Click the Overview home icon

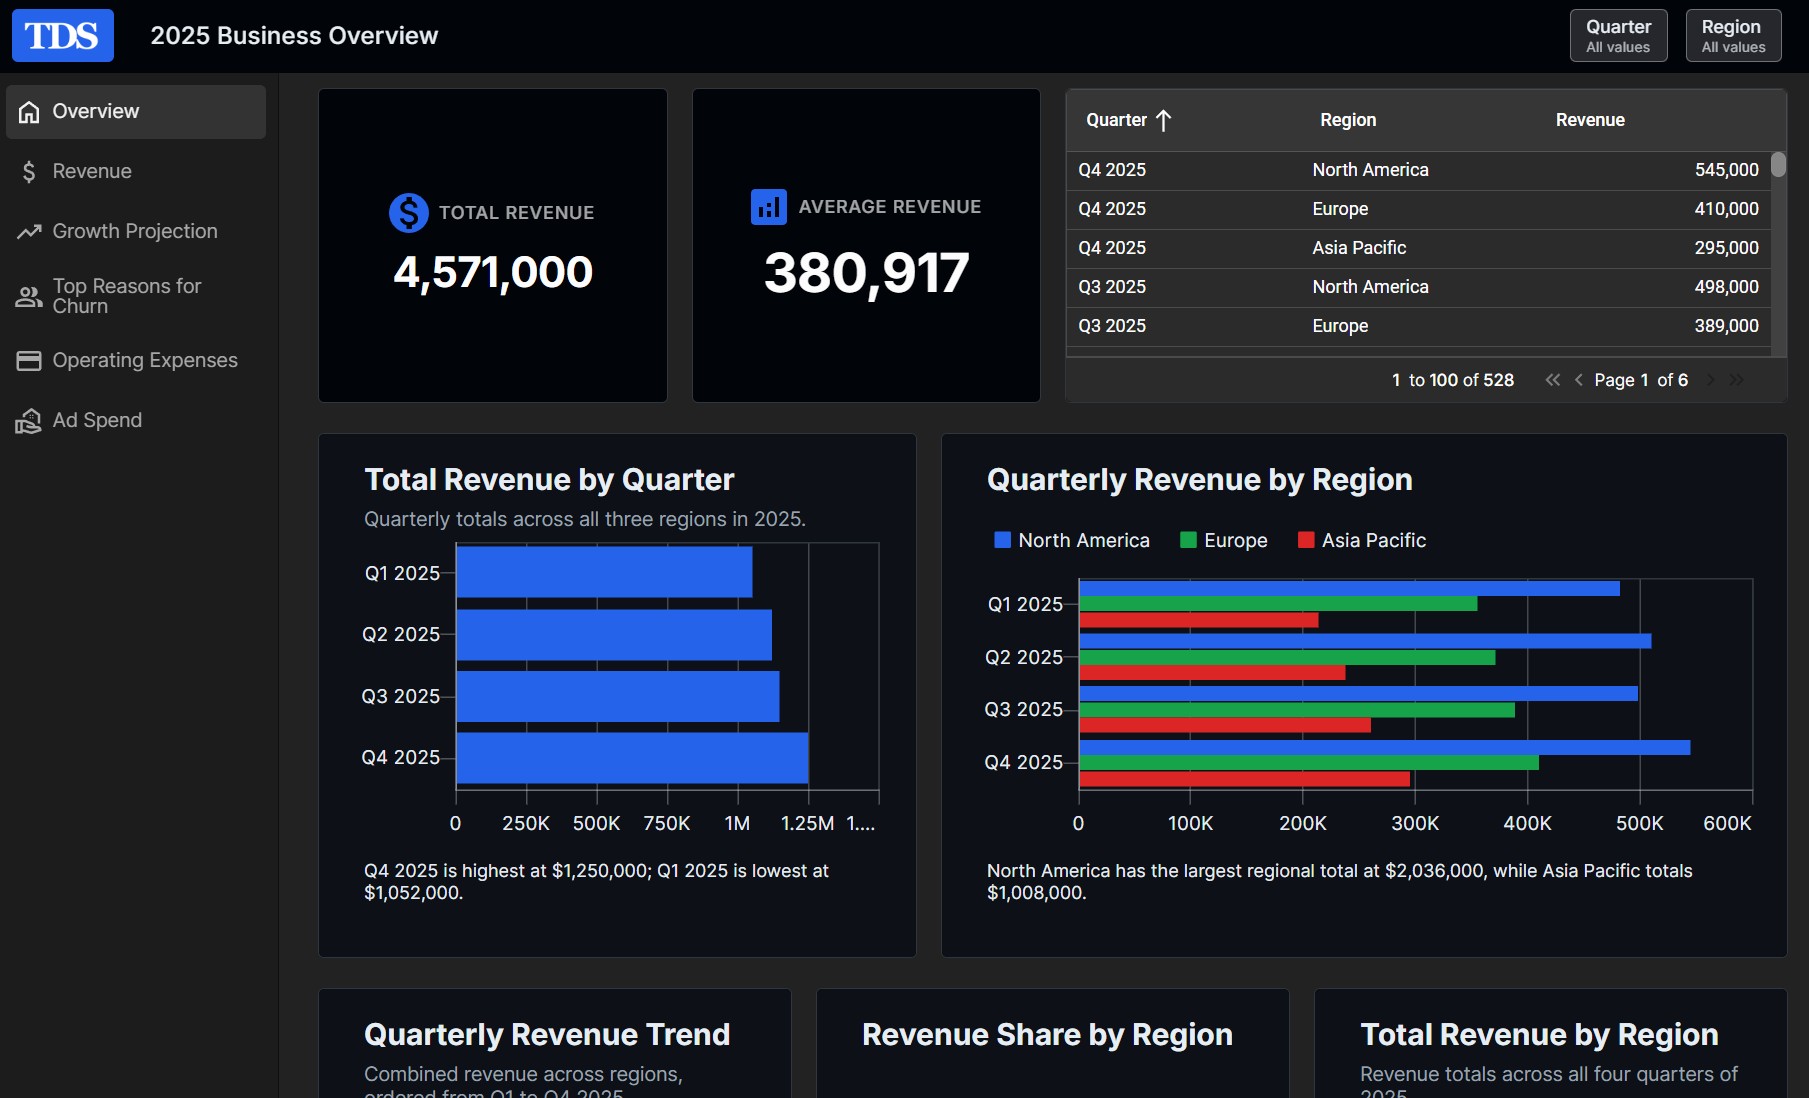29,112
